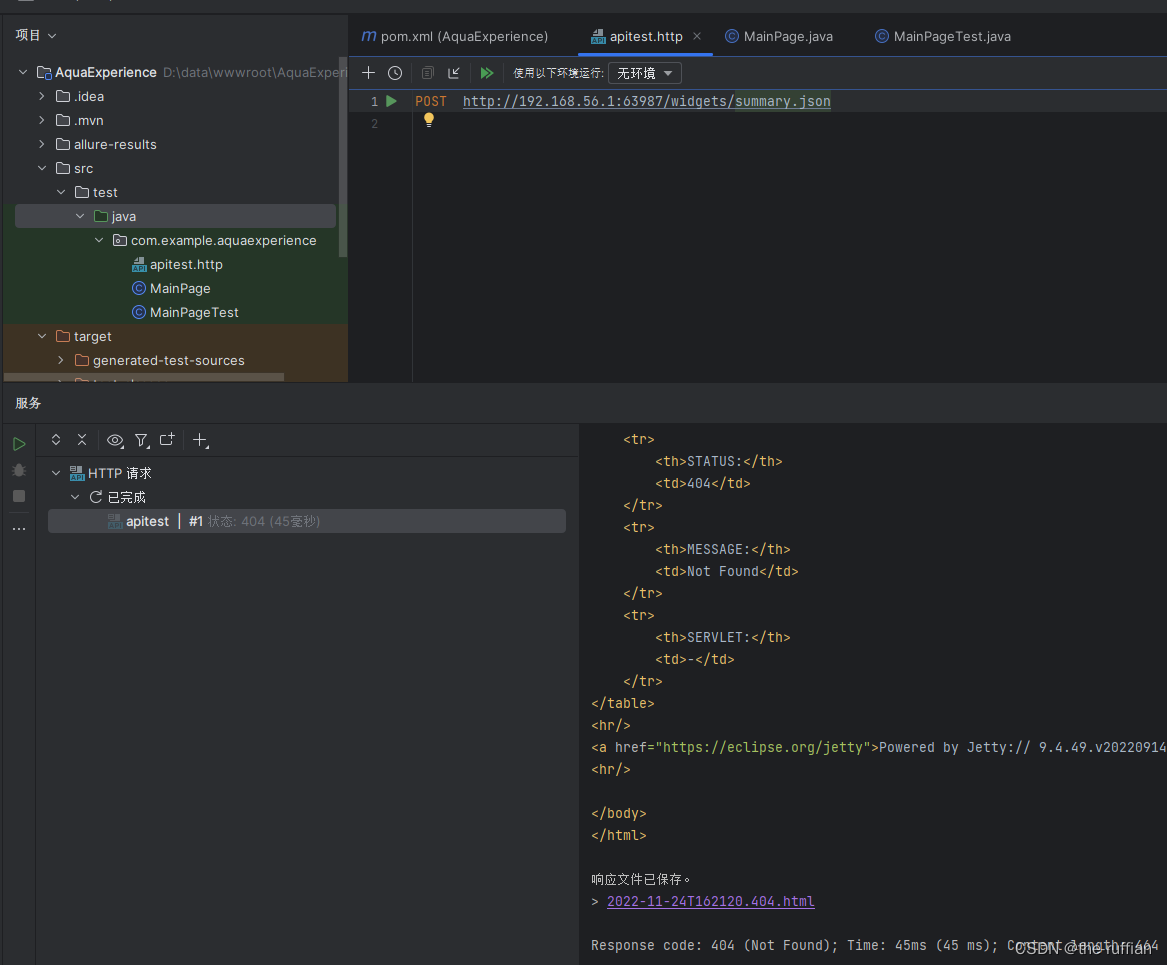This screenshot has width=1167, height=965.
Task: Expand the allure-results folder
Action: (x=42, y=144)
